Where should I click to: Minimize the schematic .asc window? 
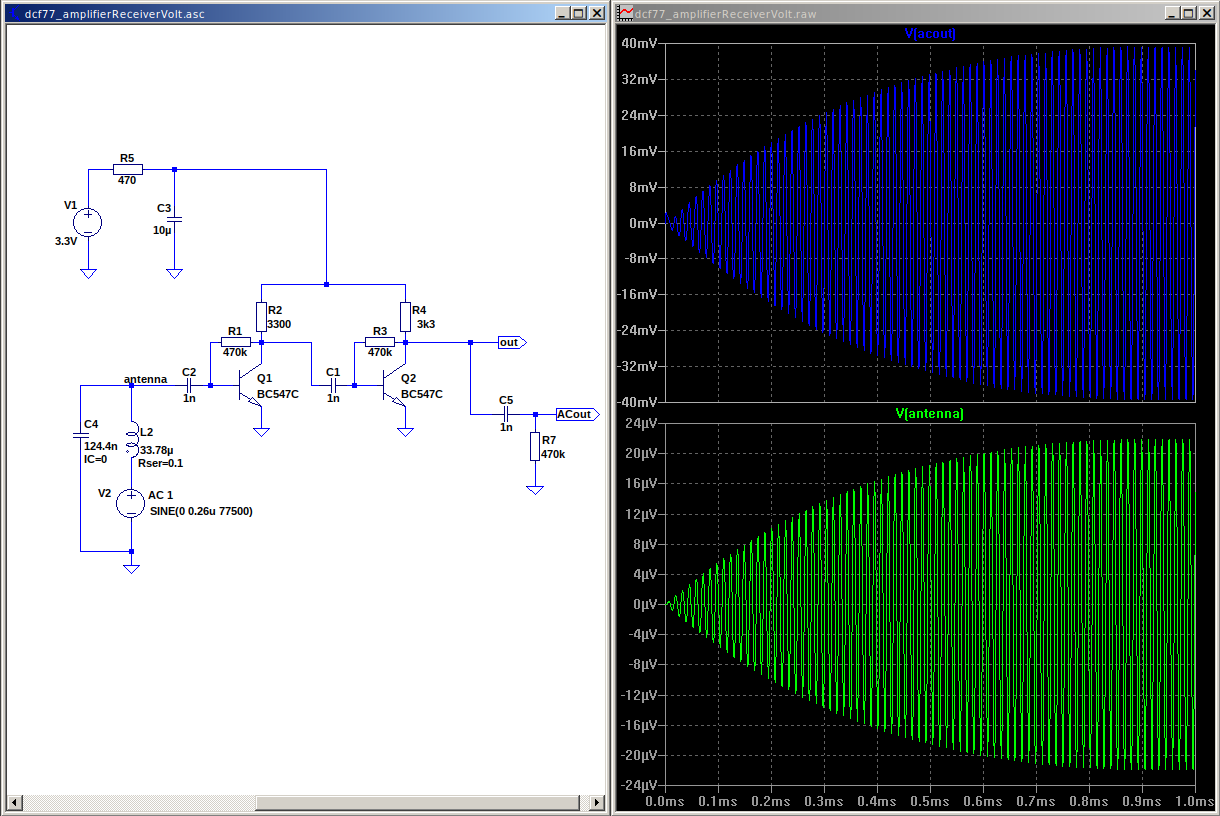click(563, 13)
